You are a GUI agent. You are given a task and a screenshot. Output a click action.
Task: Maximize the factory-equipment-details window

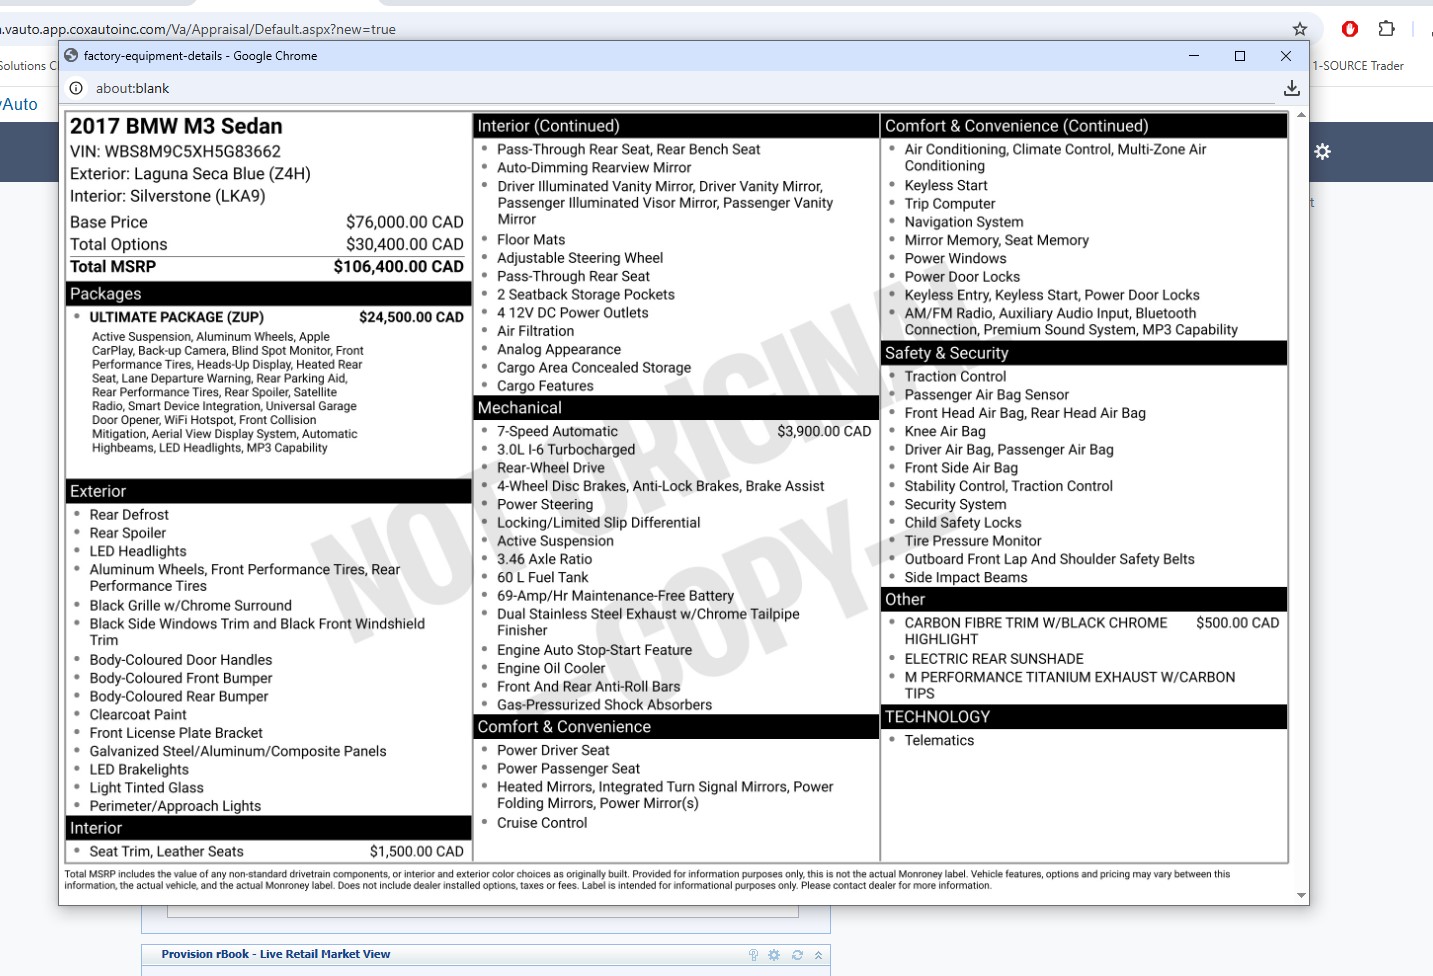pos(1240,56)
